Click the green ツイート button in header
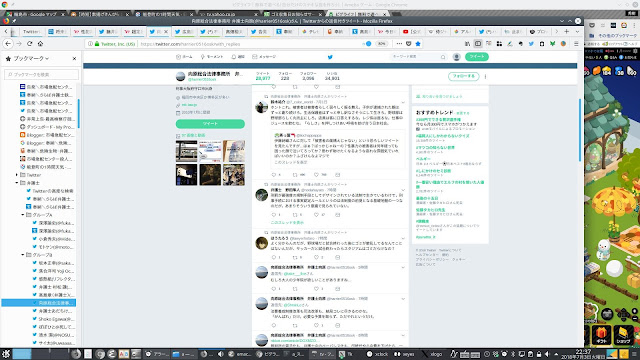This screenshot has height=360, width=640. pyautogui.click(x=477, y=57)
